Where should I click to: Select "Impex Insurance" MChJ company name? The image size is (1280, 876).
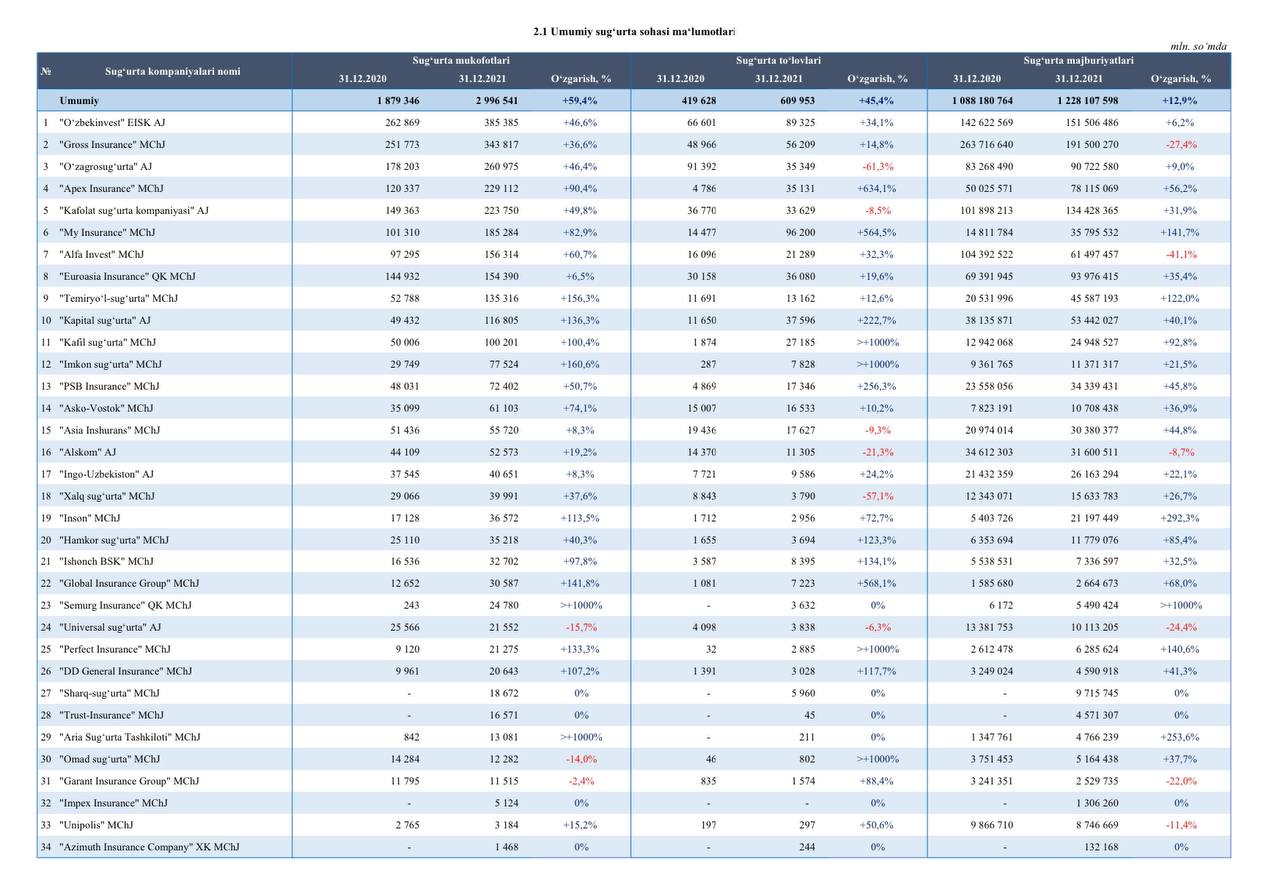(x=113, y=804)
